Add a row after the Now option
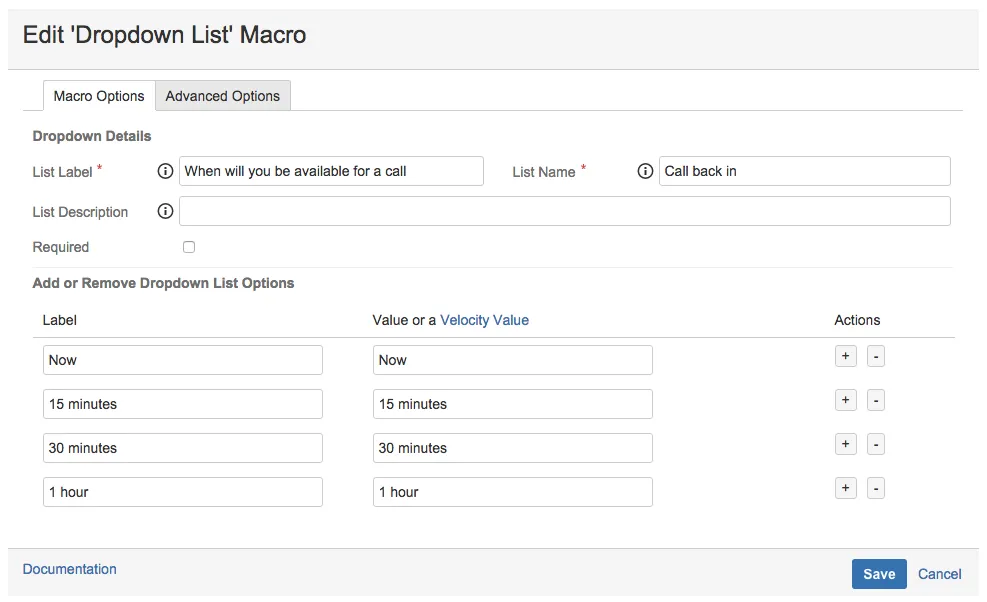The image size is (987, 602). [845, 356]
